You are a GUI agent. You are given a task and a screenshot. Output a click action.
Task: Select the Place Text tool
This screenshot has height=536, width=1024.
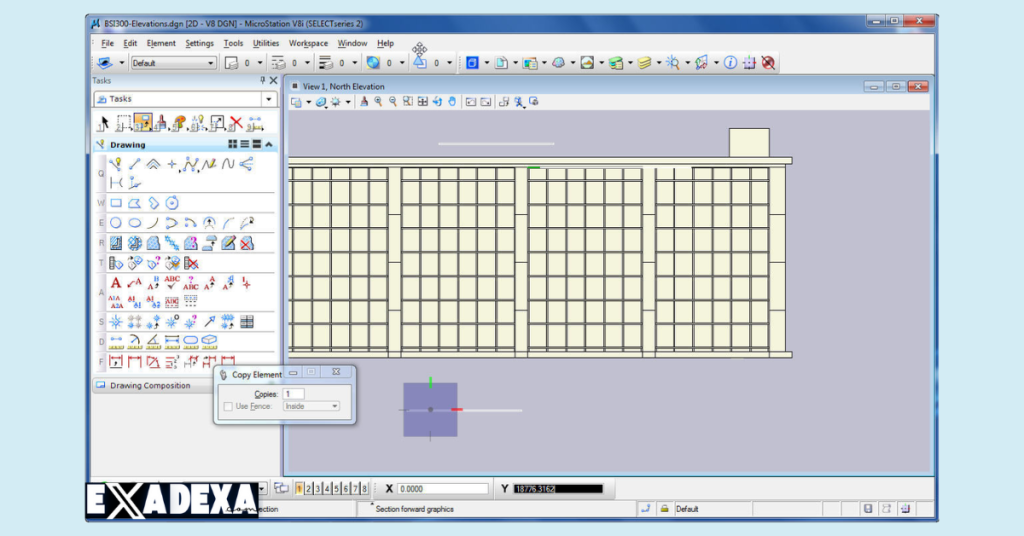[116, 283]
